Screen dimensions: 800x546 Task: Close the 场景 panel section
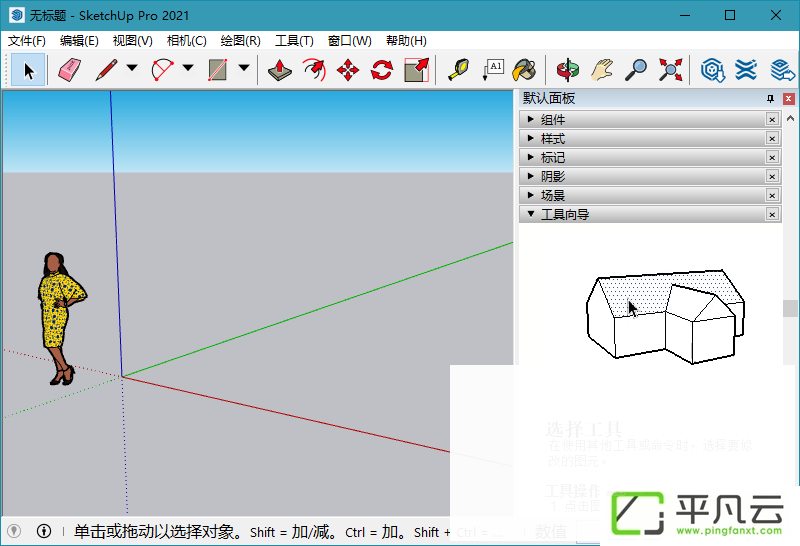coord(772,195)
